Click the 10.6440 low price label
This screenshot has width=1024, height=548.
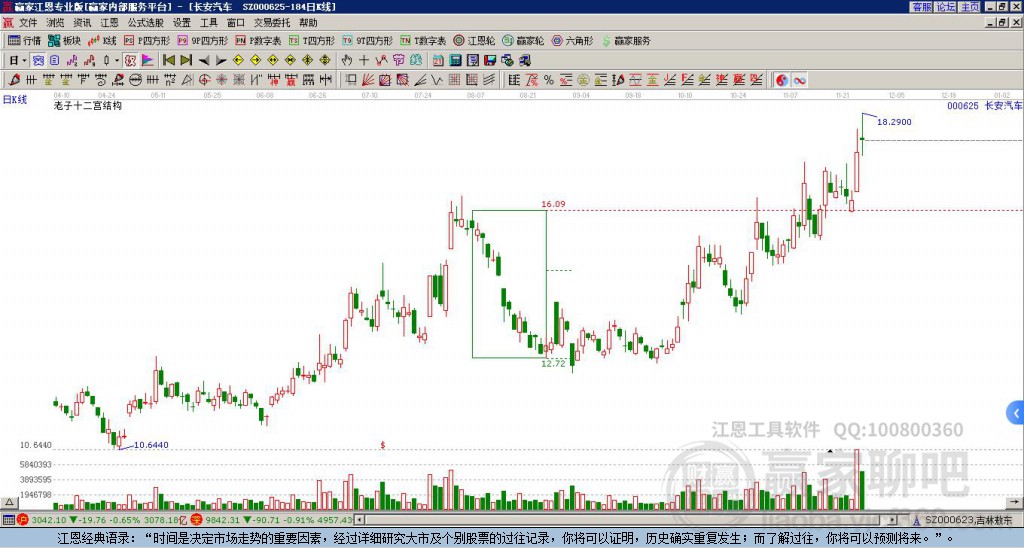click(151, 445)
